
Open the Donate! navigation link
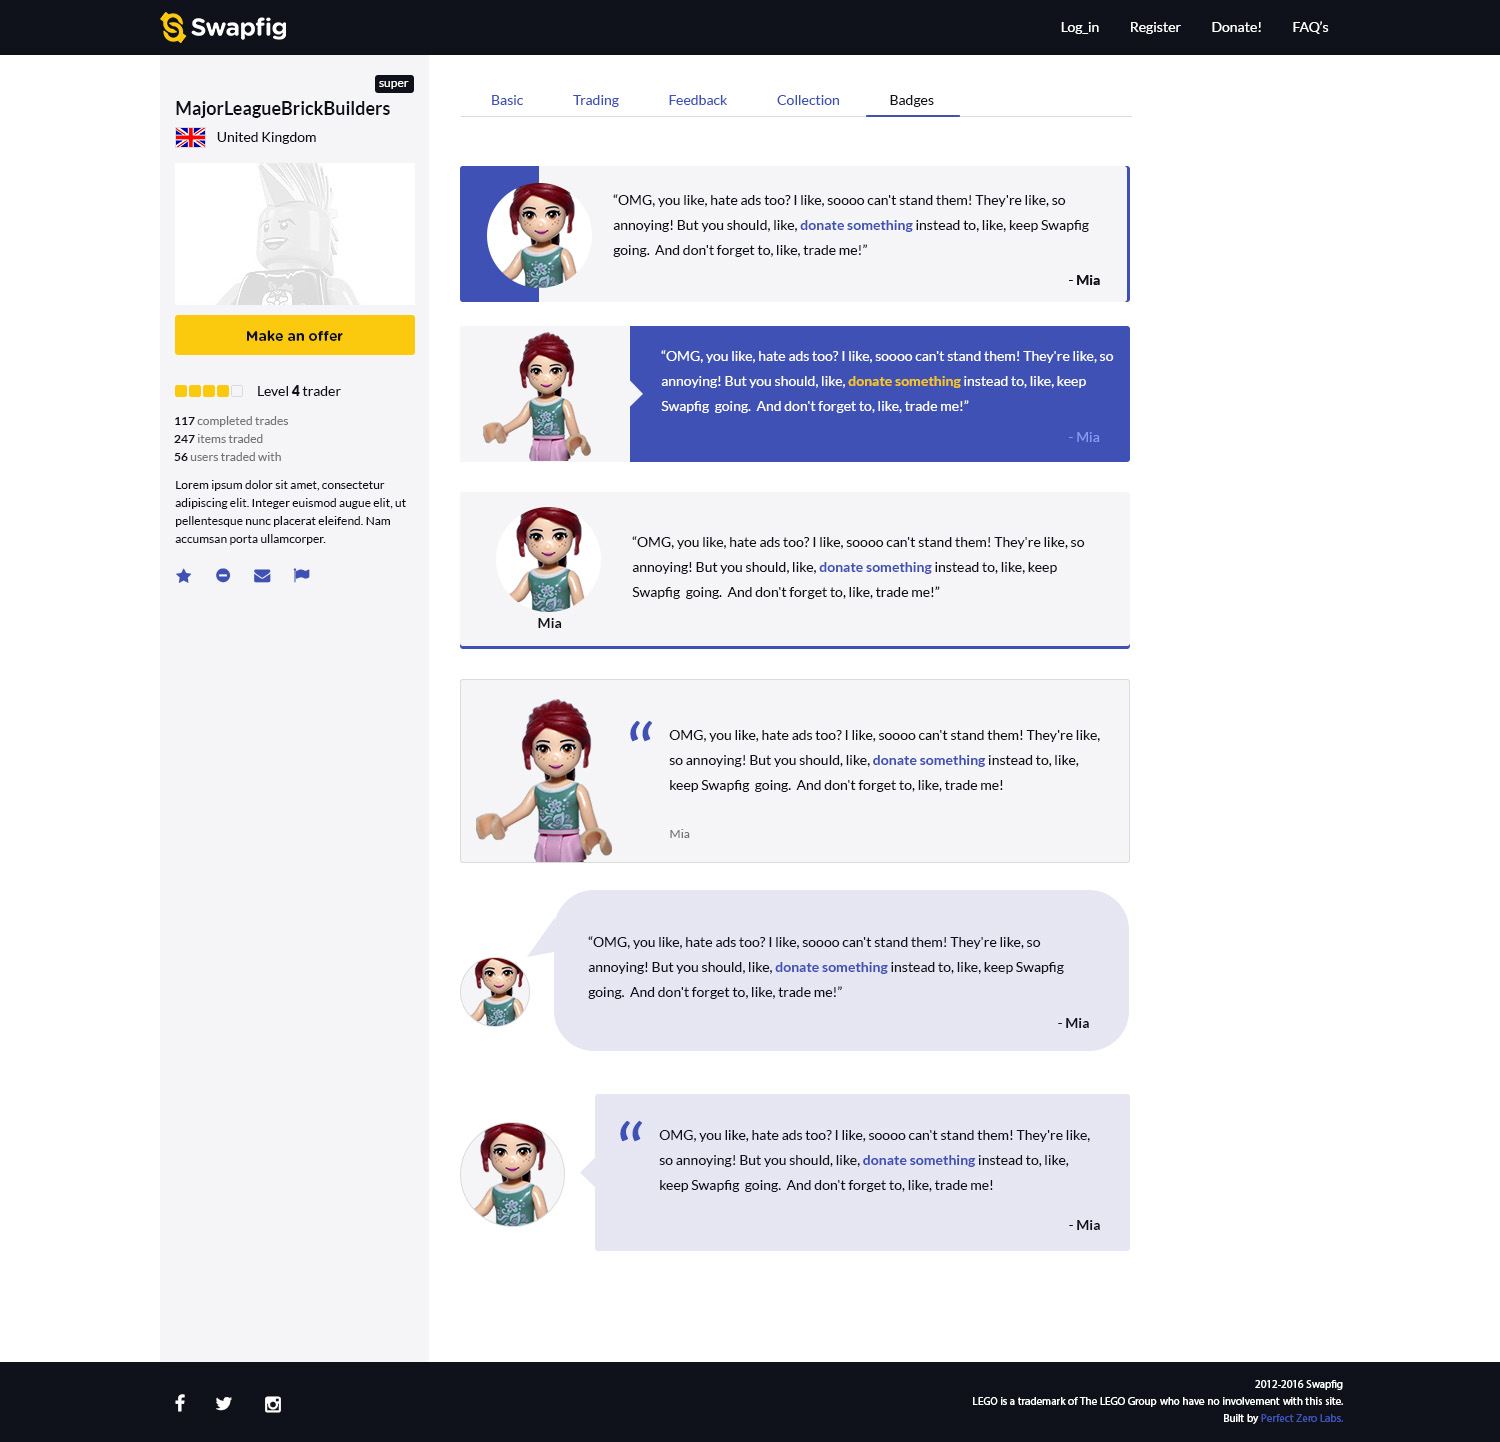coord(1237,27)
